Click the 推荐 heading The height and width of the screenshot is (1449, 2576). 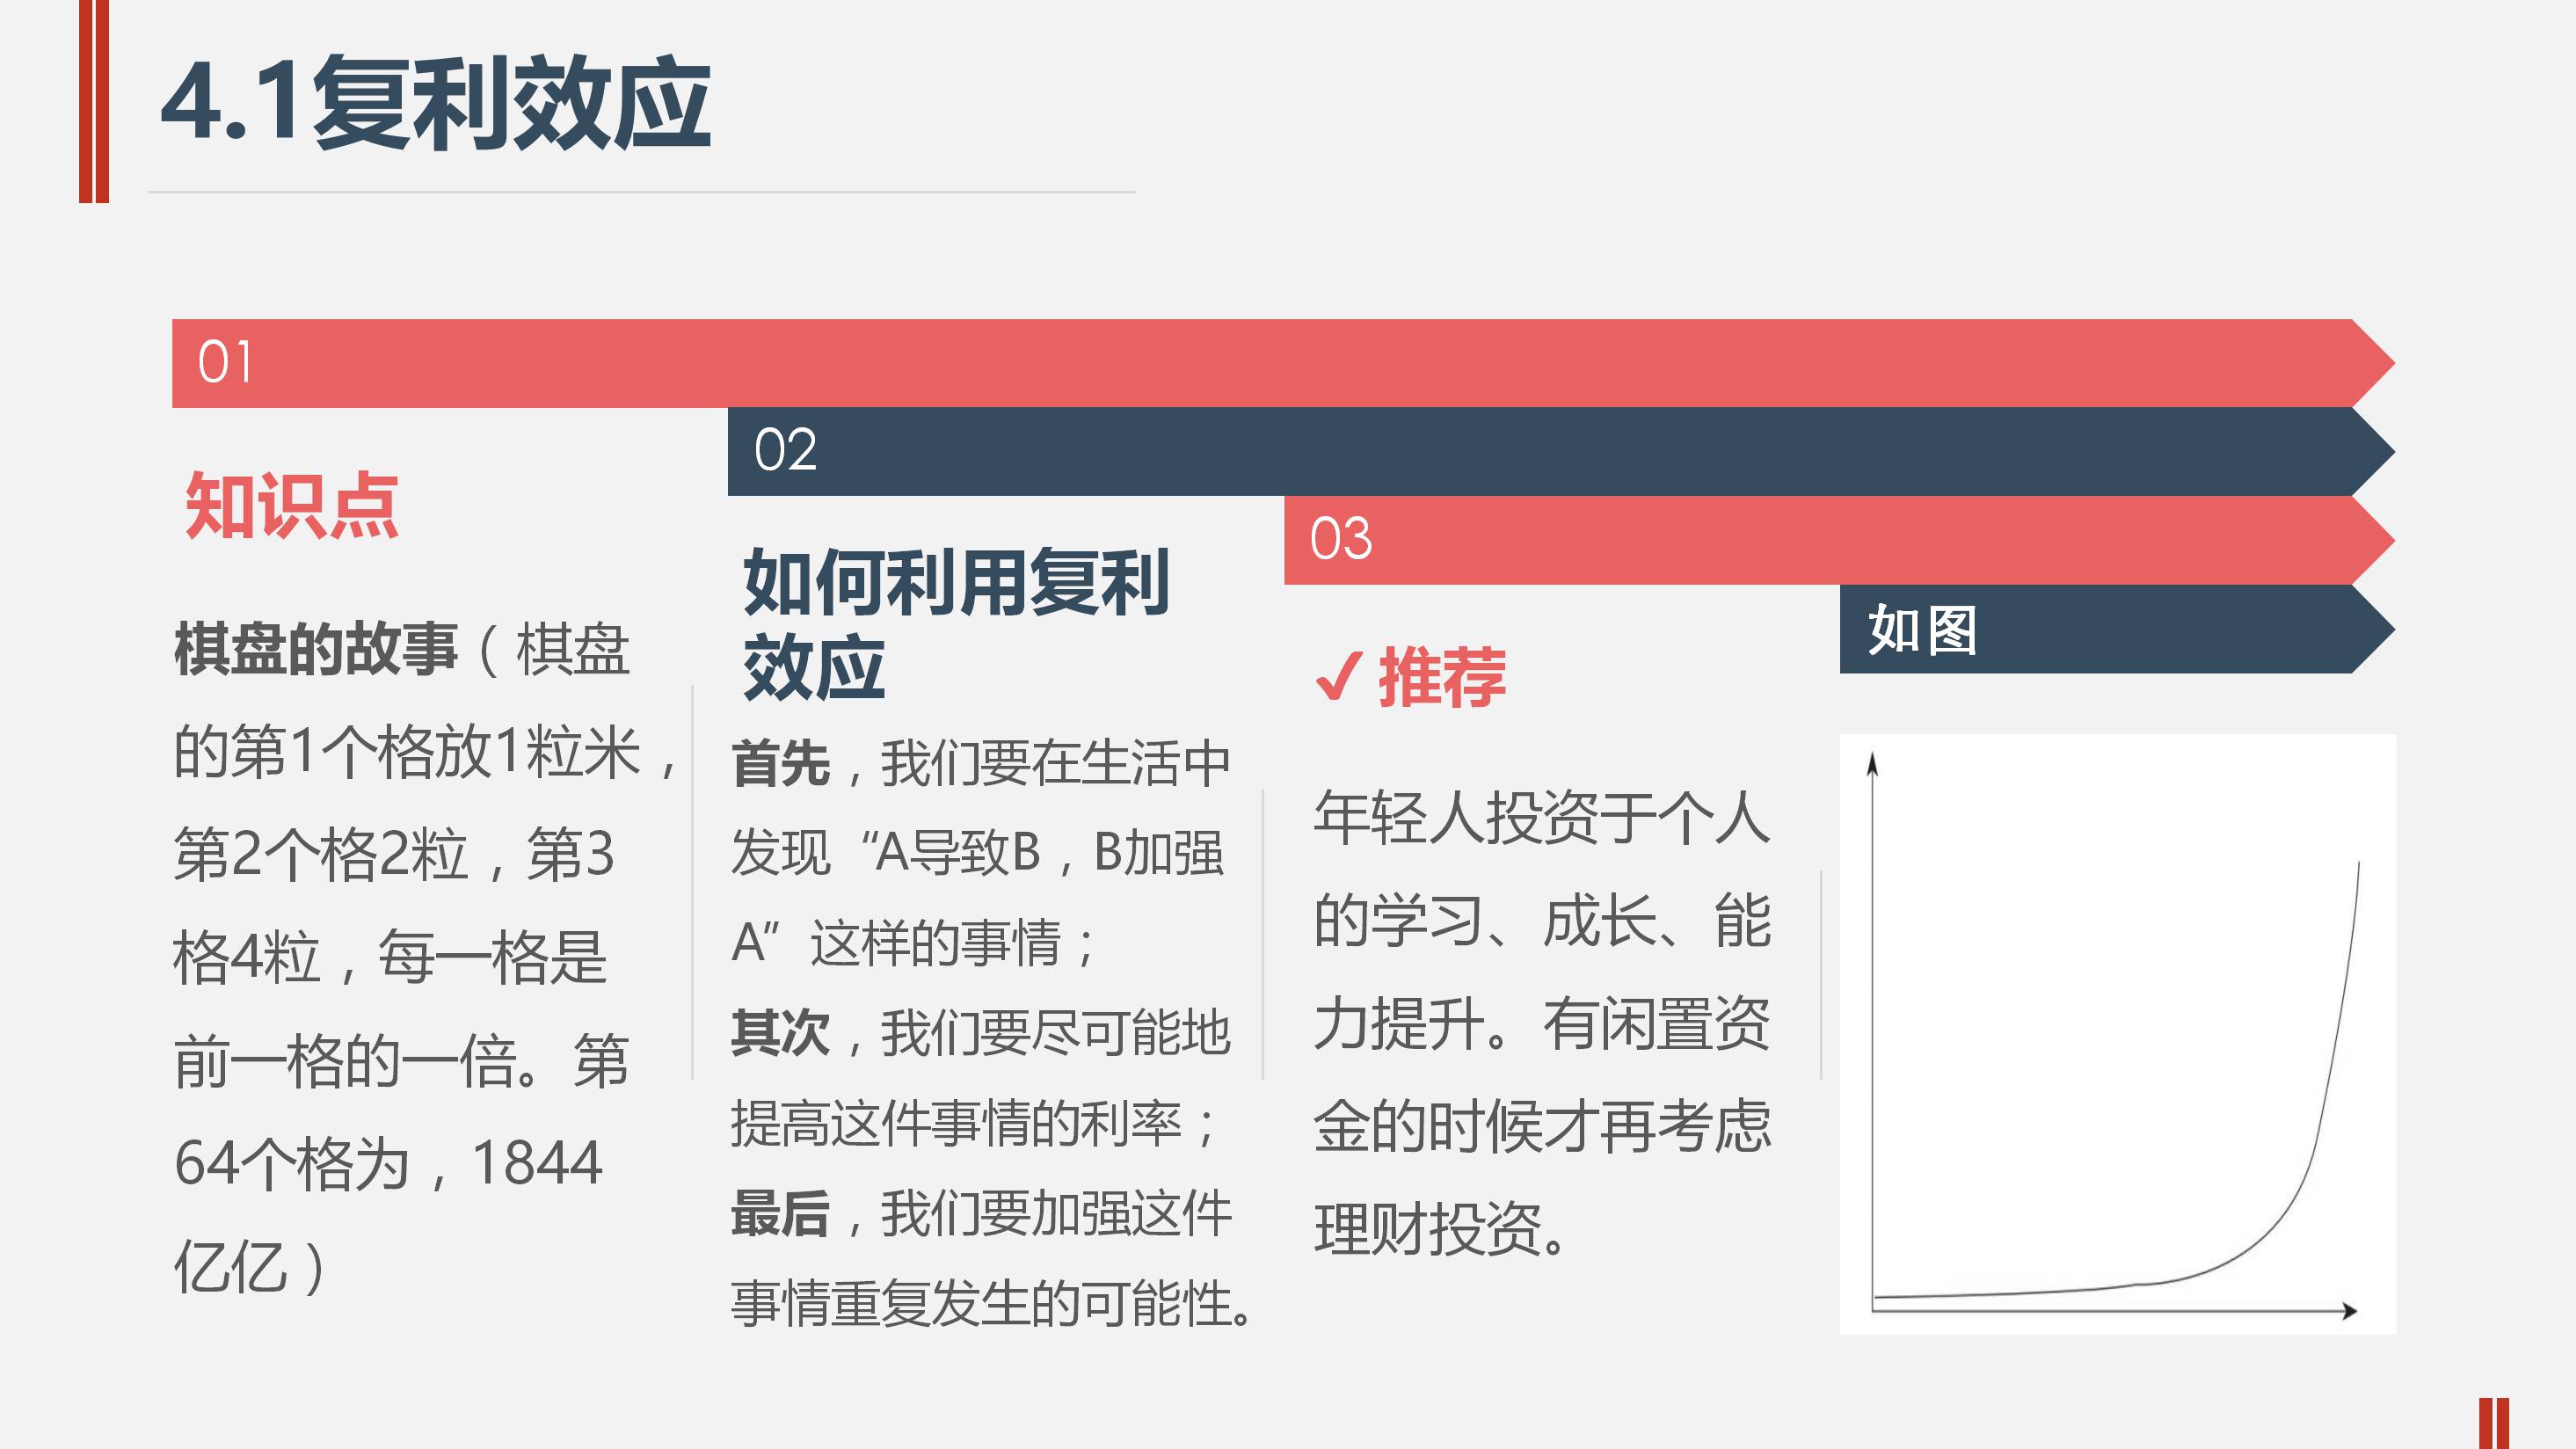click(x=1442, y=677)
